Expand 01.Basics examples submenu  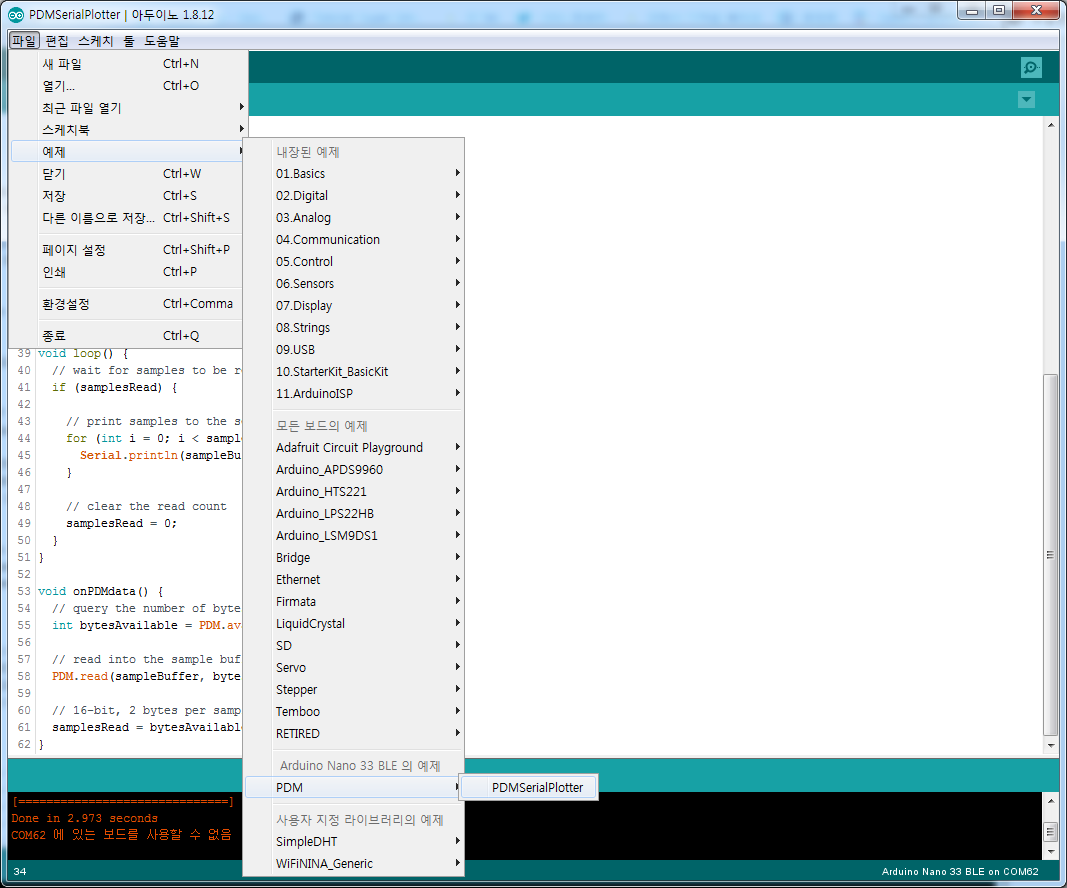[354, 174]
